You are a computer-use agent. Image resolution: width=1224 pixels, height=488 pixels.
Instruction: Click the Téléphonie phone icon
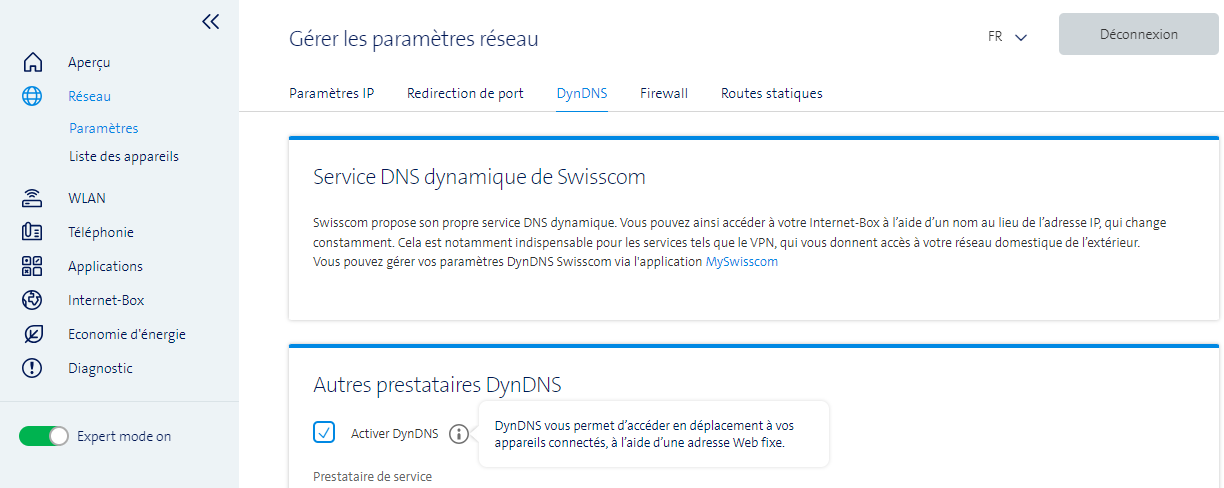point(32,232)
